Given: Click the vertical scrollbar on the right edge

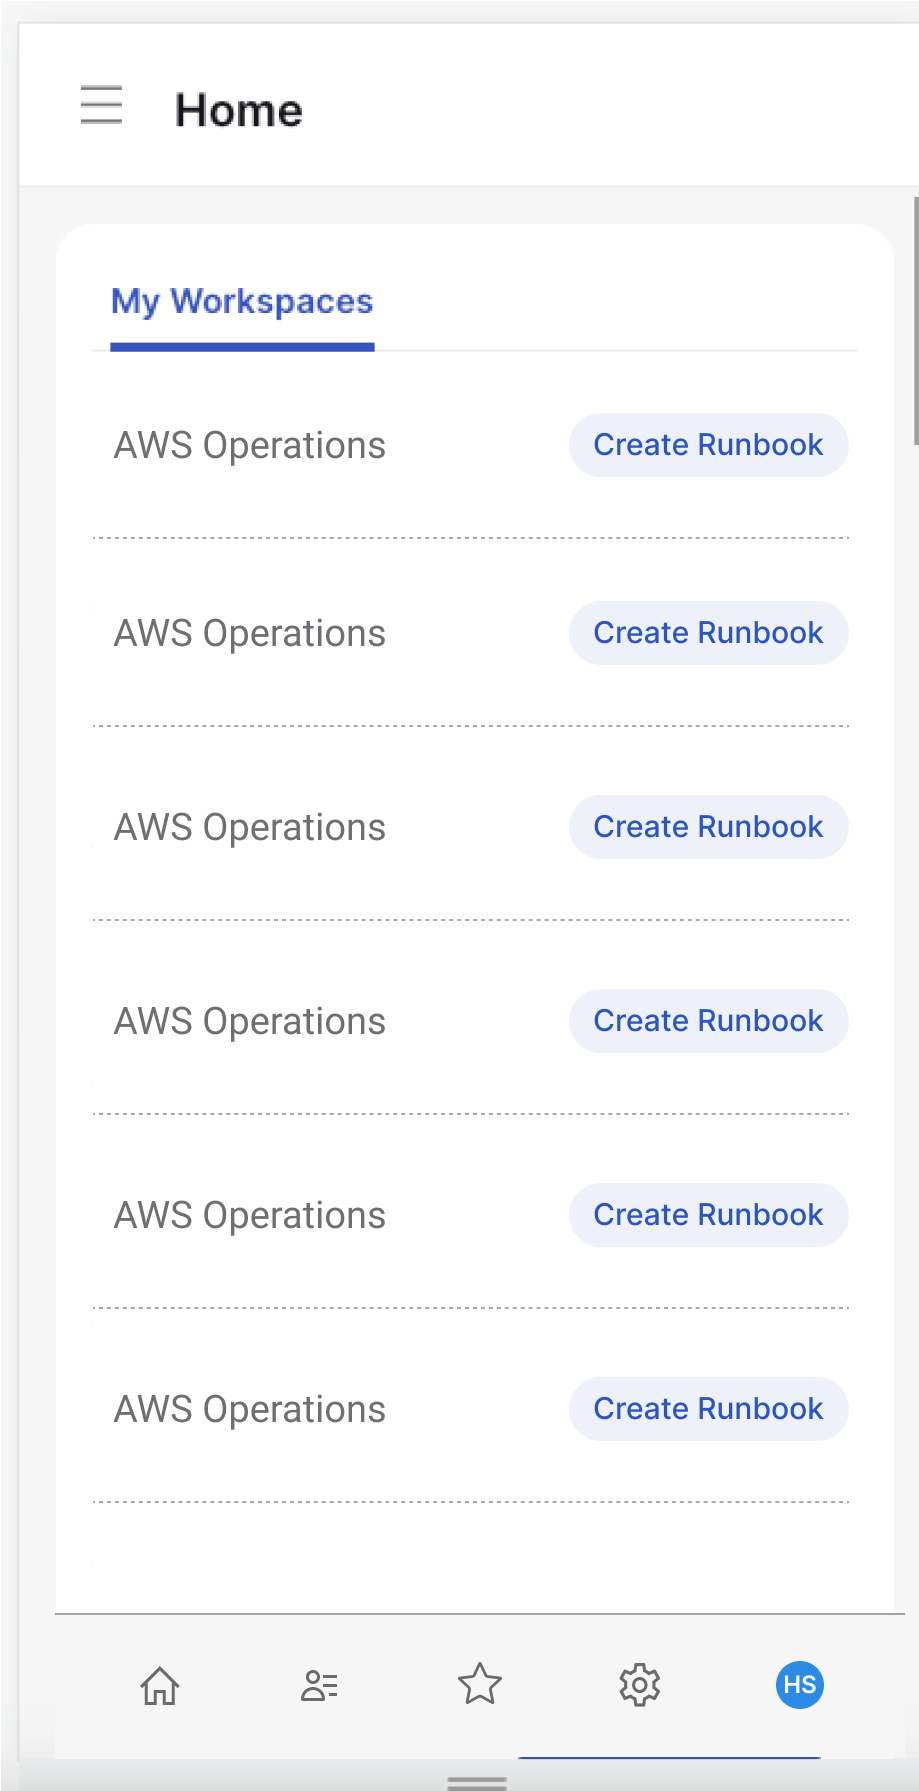Looking at the screenshot, I should click(x=915, y=320).
